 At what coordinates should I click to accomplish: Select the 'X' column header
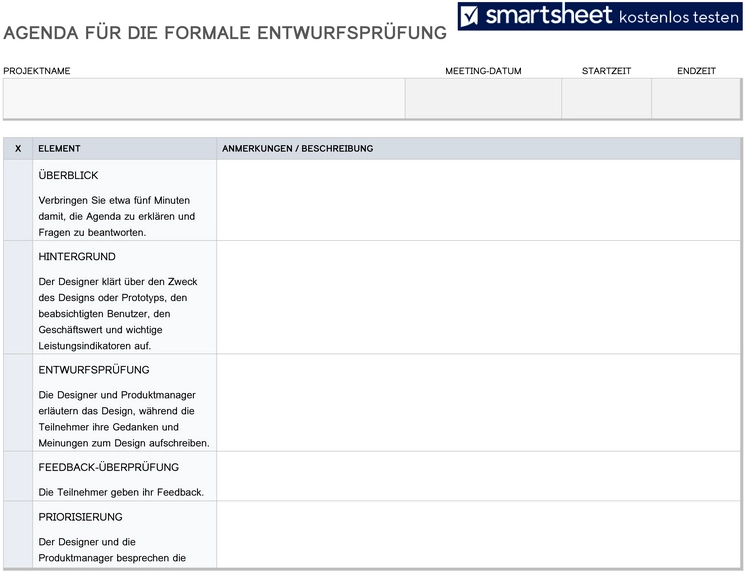[18, 148]
